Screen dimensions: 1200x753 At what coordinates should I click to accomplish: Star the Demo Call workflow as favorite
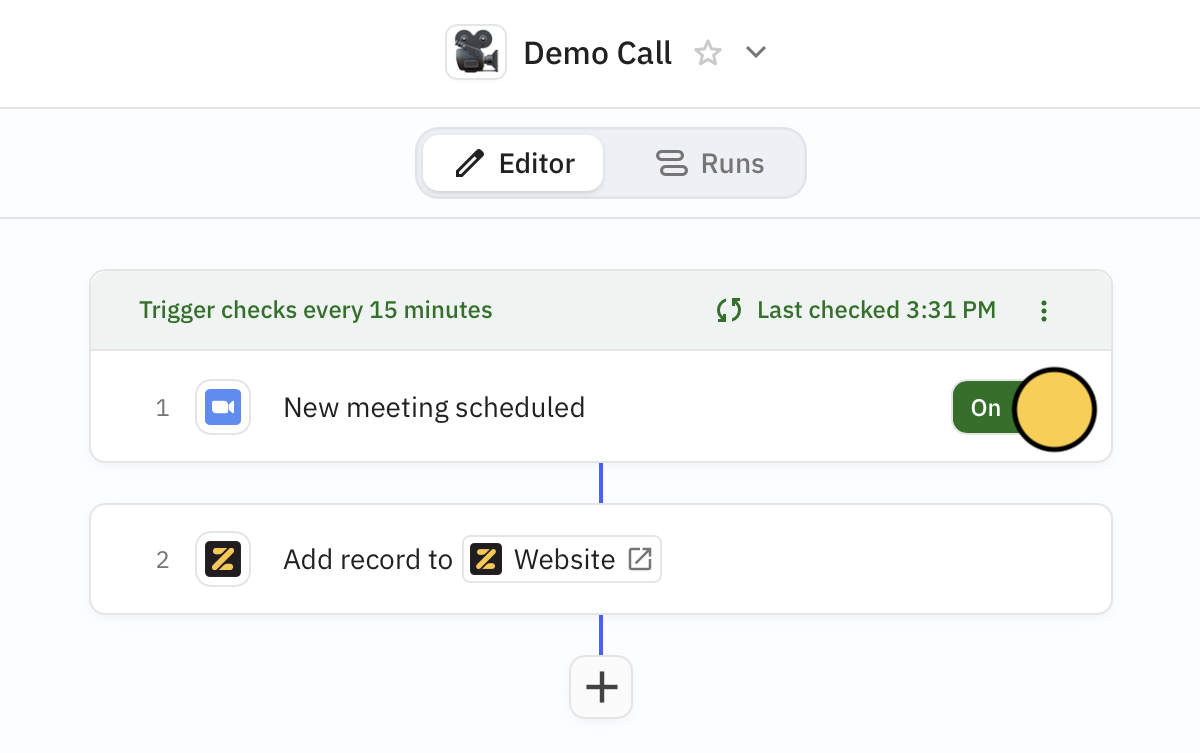pyautogui.click(x=708, y=53)
